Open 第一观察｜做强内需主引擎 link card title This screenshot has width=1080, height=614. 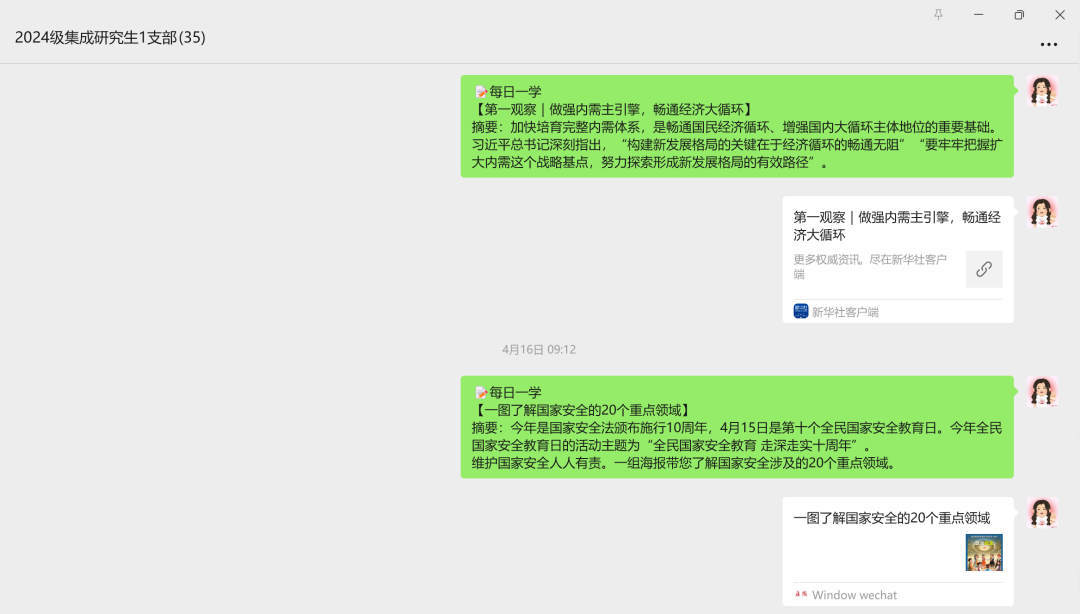(x=896, y=226)
